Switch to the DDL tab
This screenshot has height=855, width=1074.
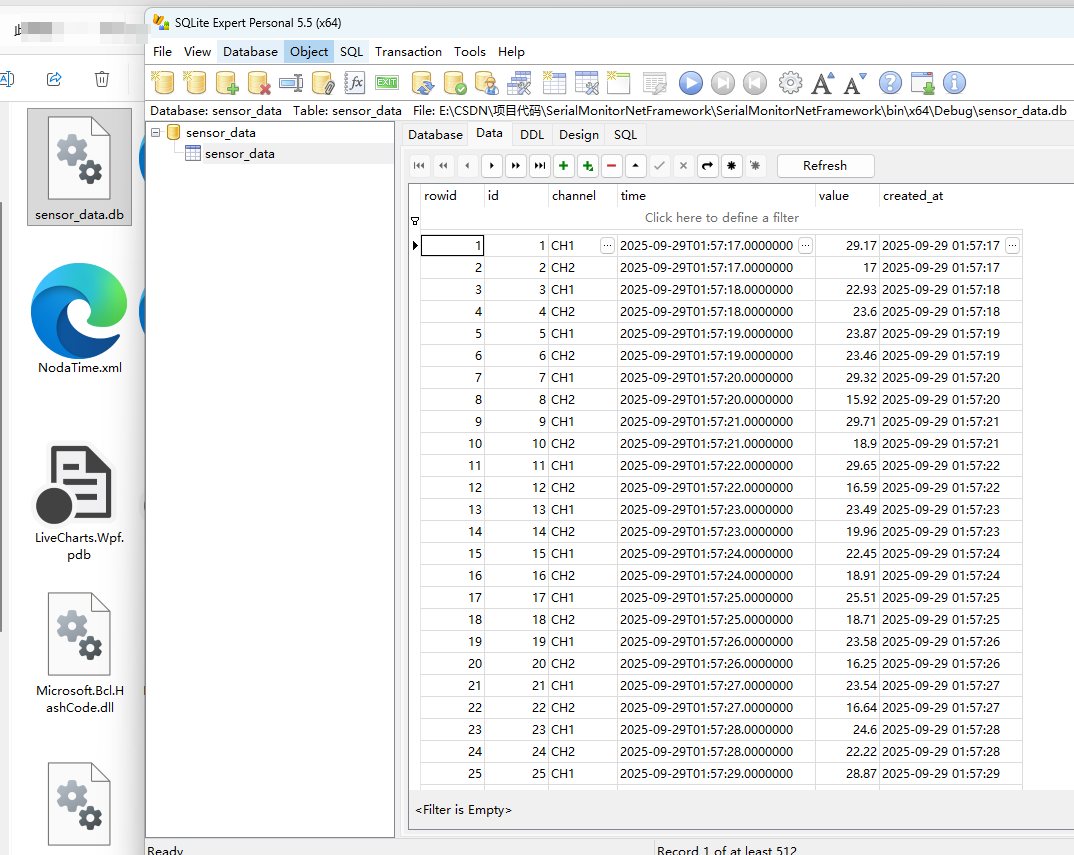[x=532, y=134]
